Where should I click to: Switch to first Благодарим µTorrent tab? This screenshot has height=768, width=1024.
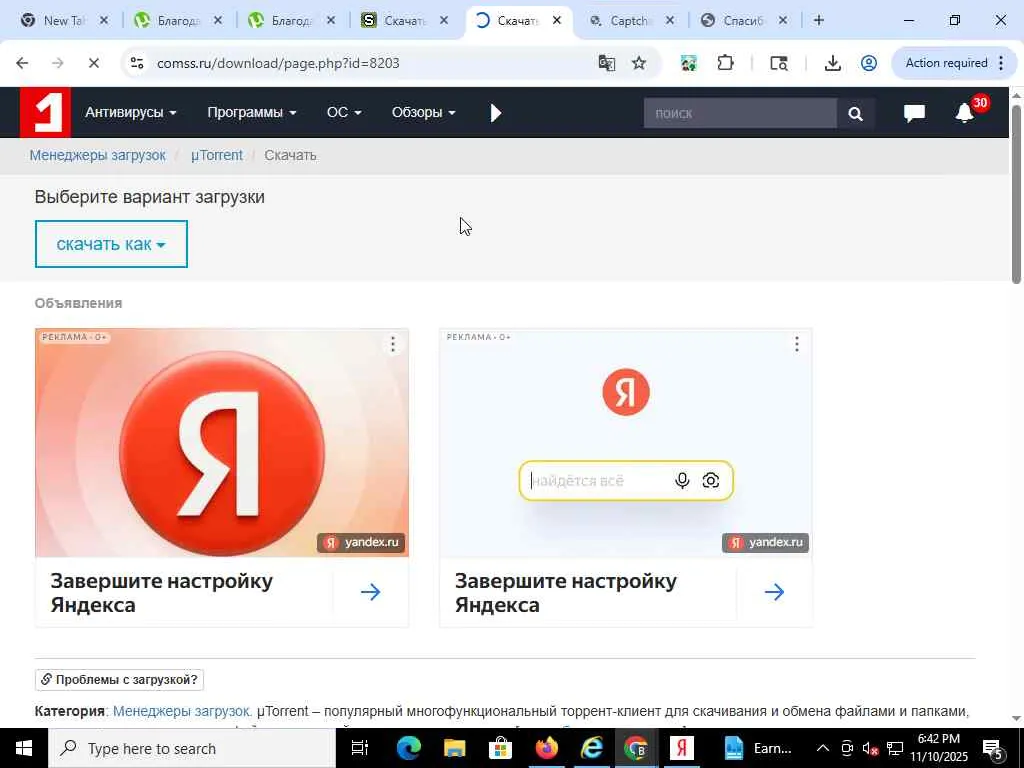pos(176,20)
